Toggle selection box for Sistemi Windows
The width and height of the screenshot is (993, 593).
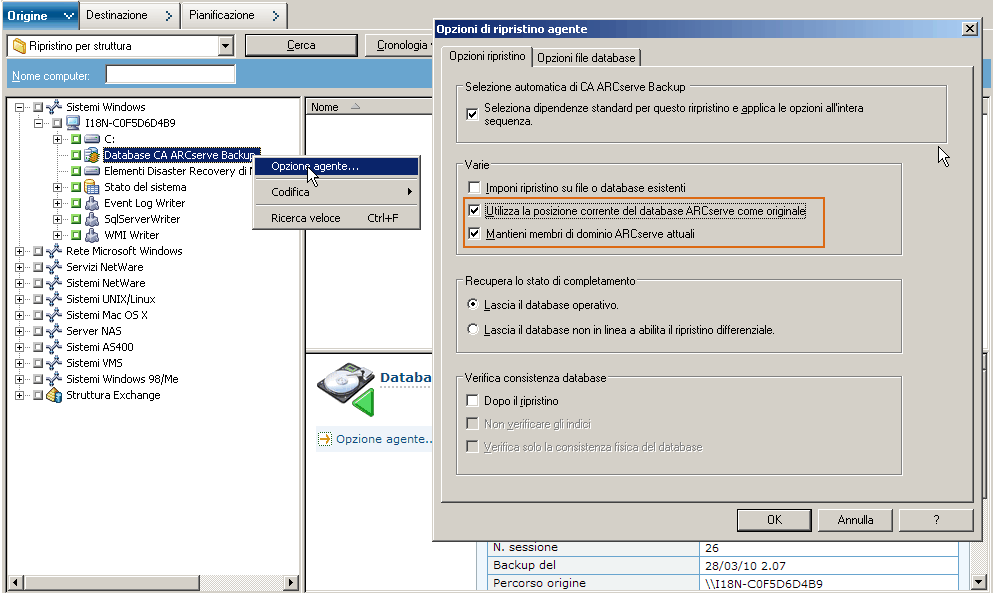[38, 107]
